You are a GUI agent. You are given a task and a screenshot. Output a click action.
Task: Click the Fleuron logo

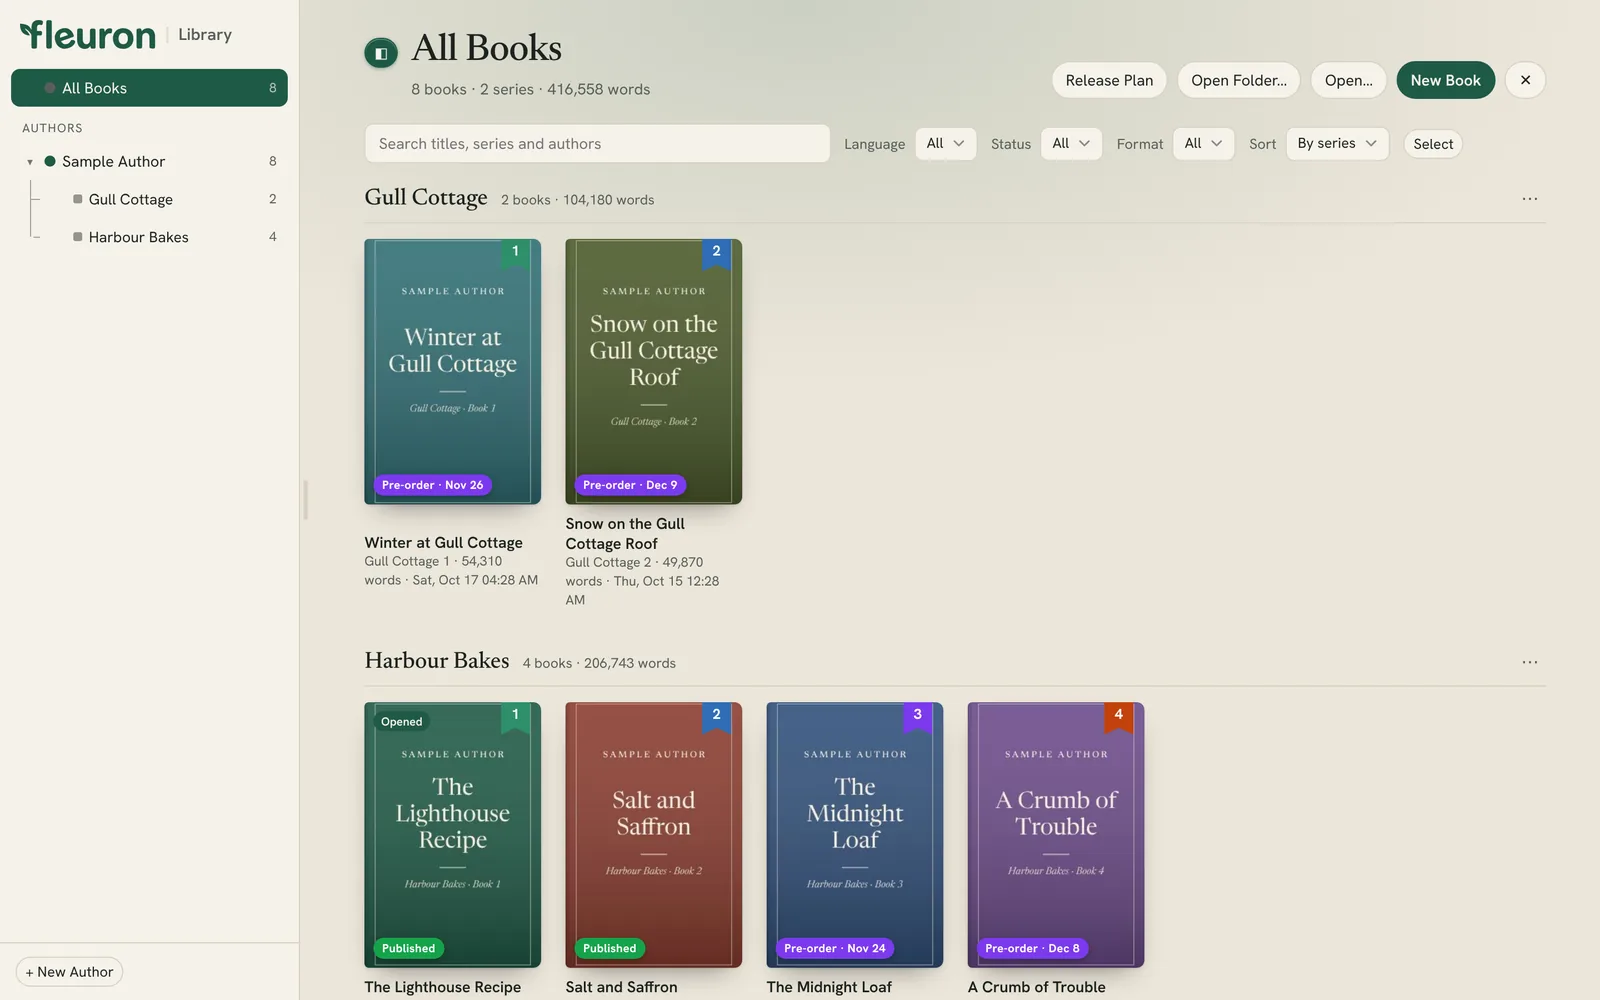88,35
